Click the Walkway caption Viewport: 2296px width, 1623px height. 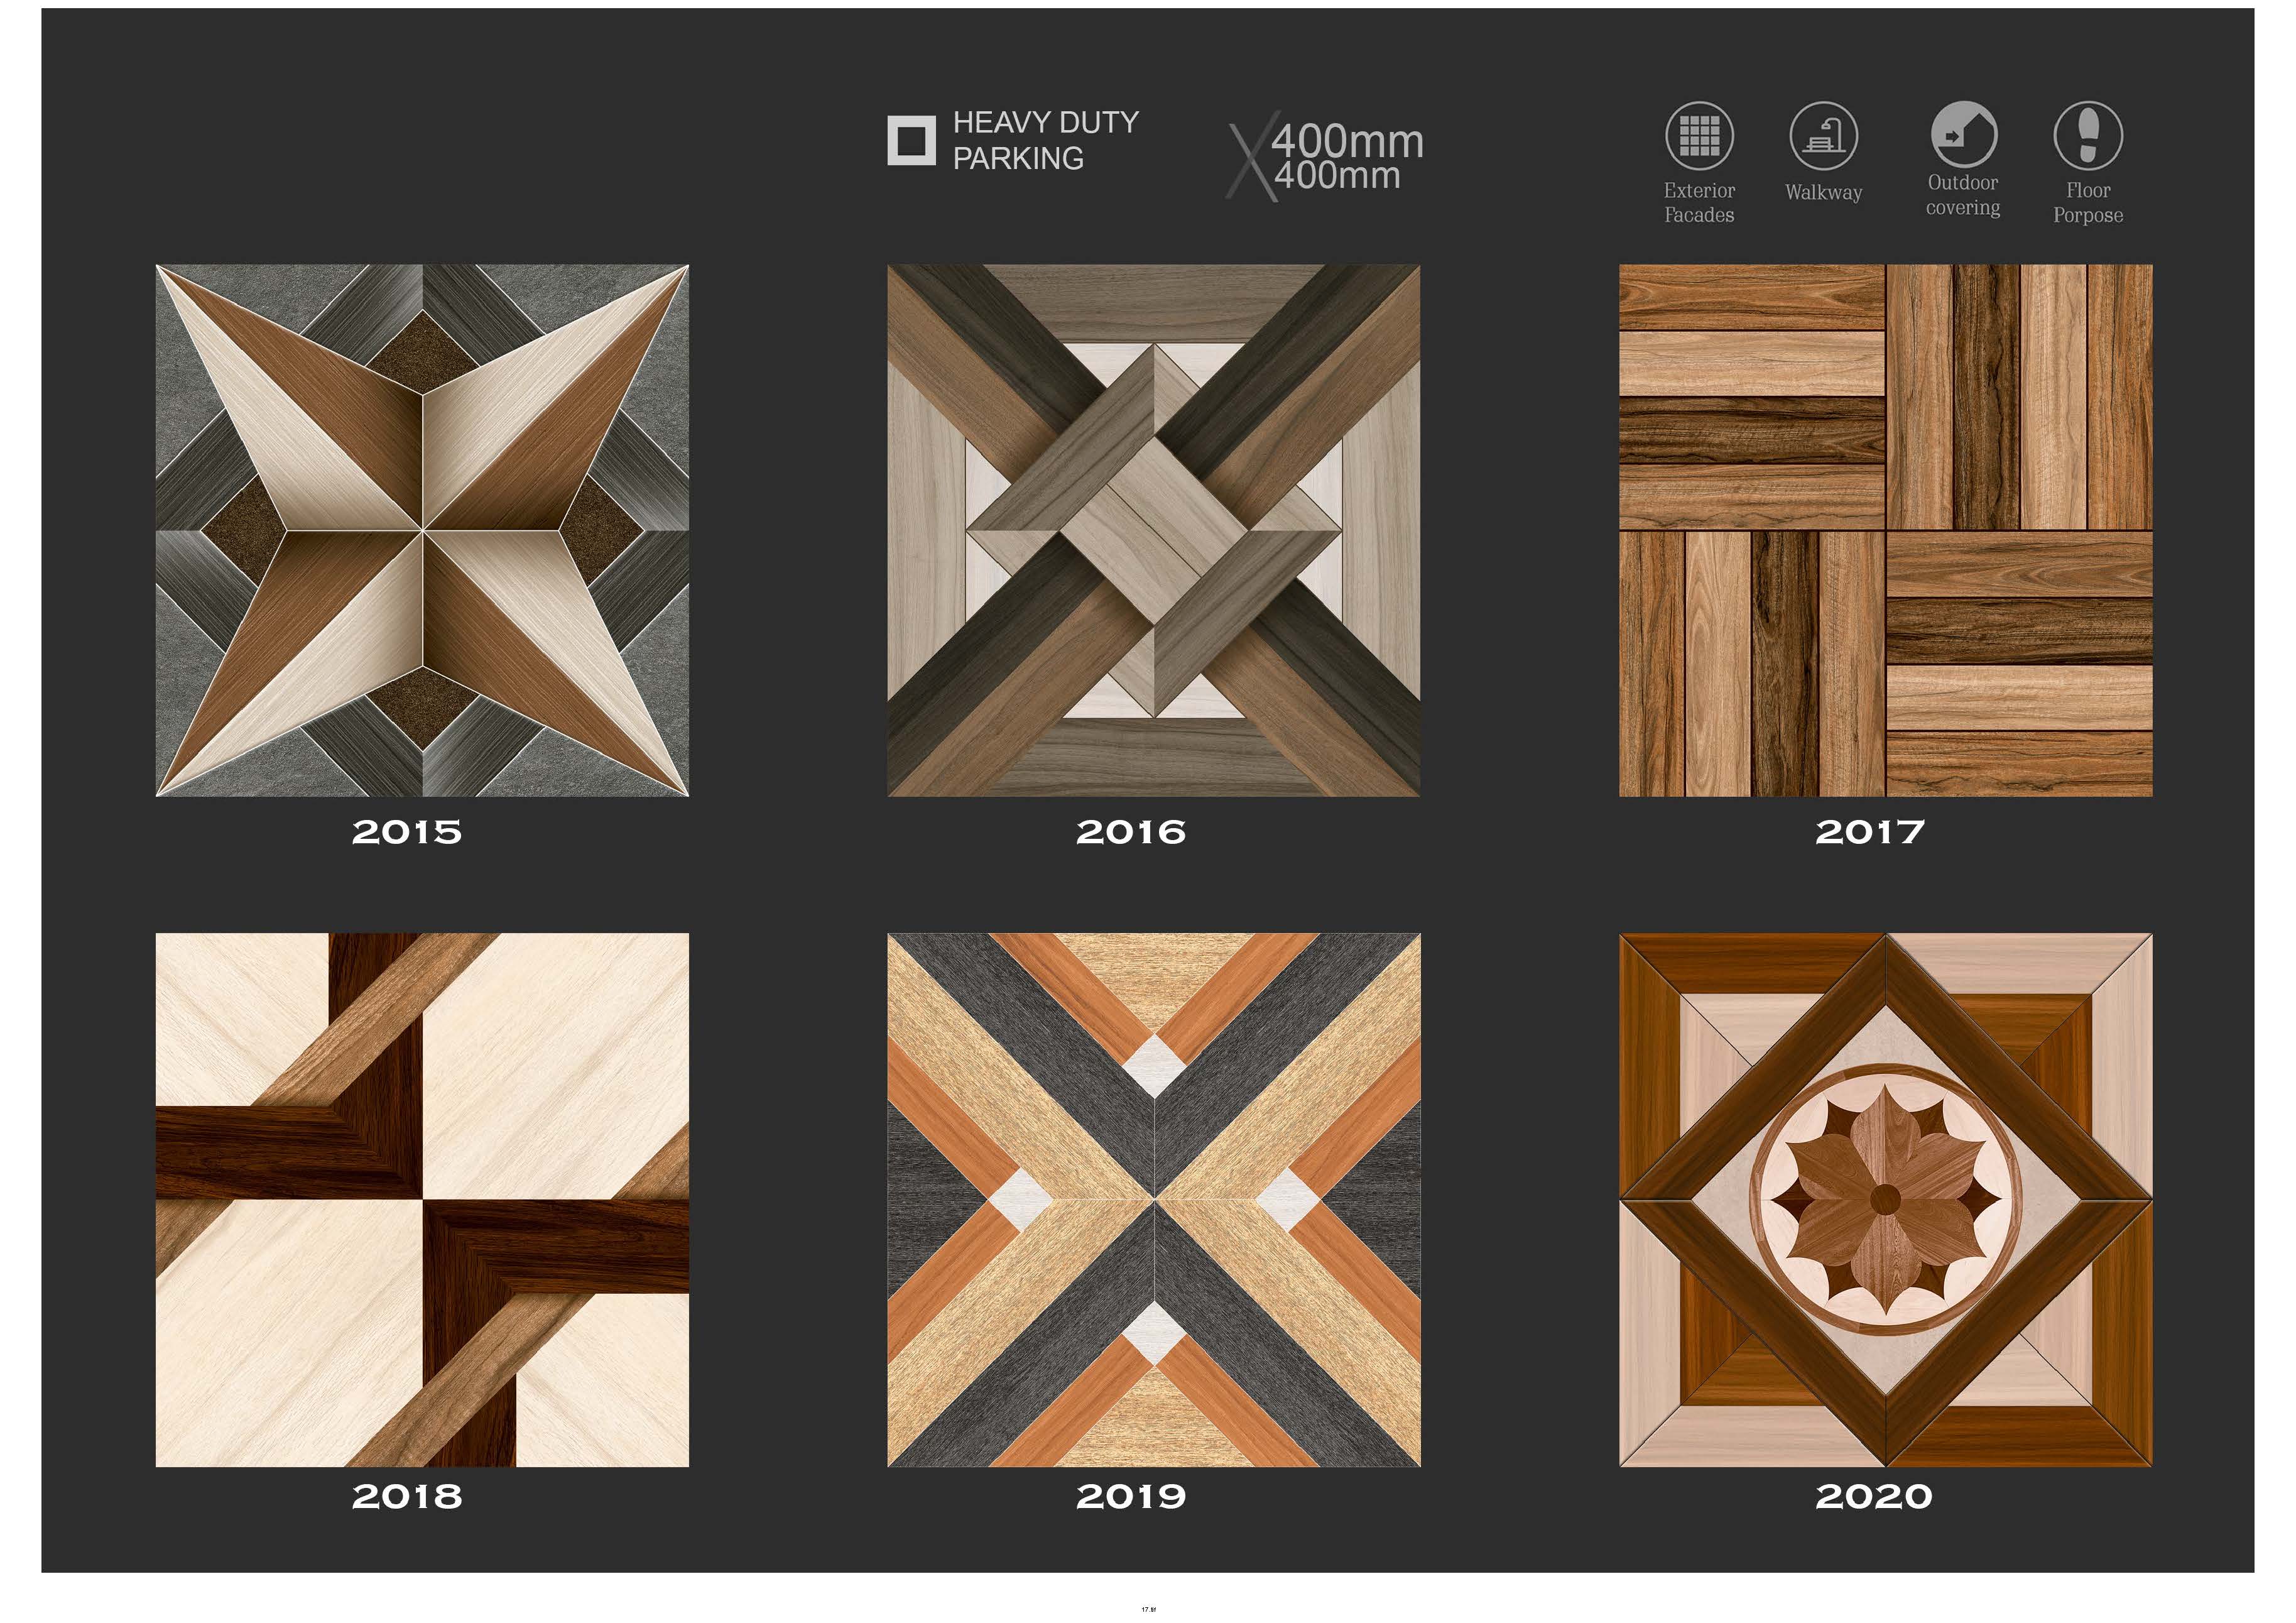point(1824,193)
